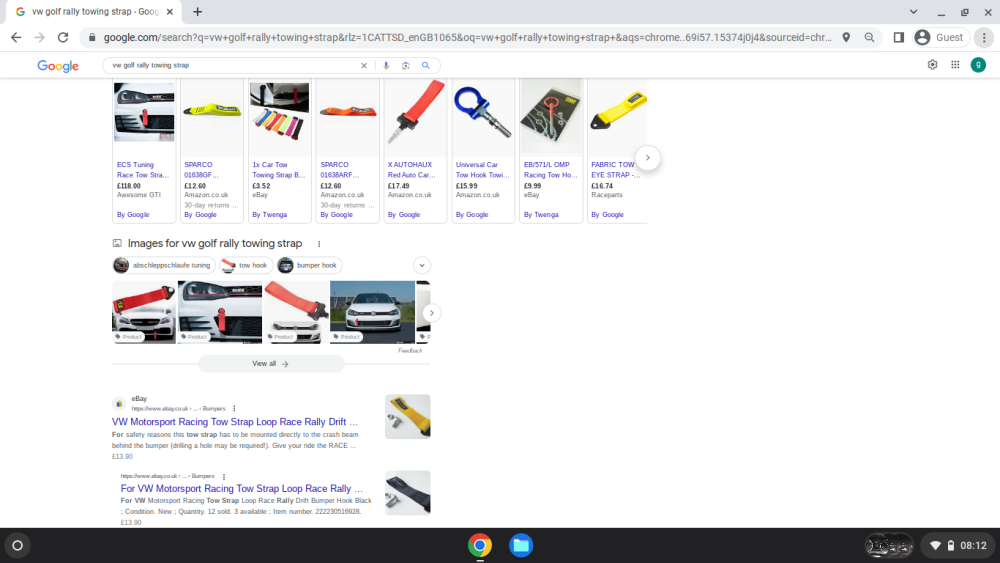
Task: Show next image results arrow
Action: 432,313
